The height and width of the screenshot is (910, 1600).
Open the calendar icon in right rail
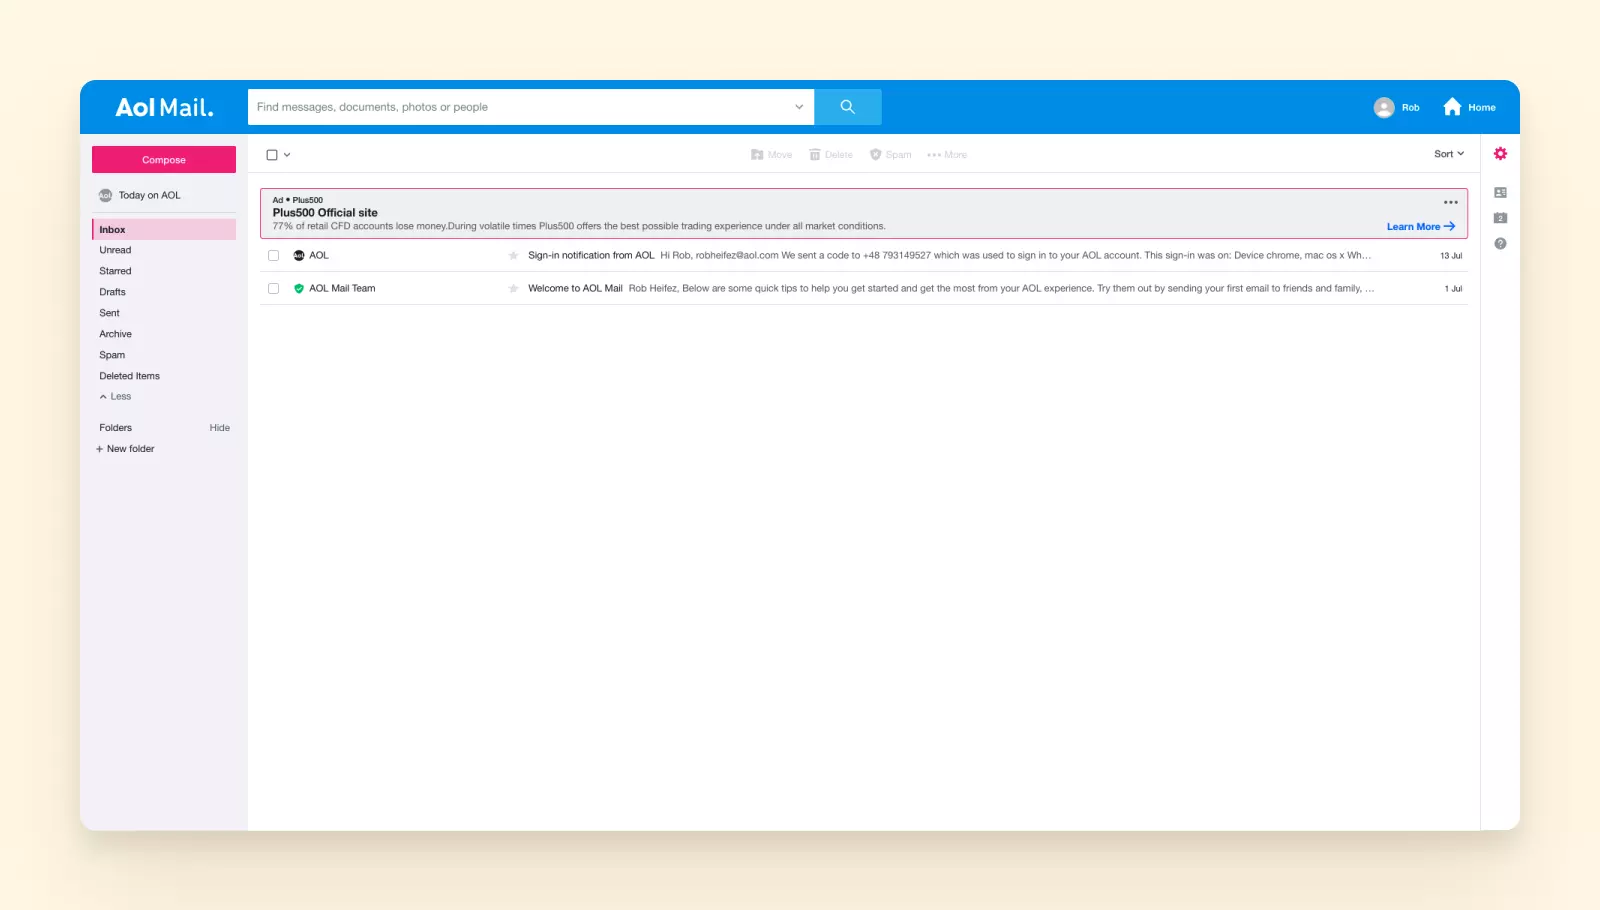tap(1500, 218)
